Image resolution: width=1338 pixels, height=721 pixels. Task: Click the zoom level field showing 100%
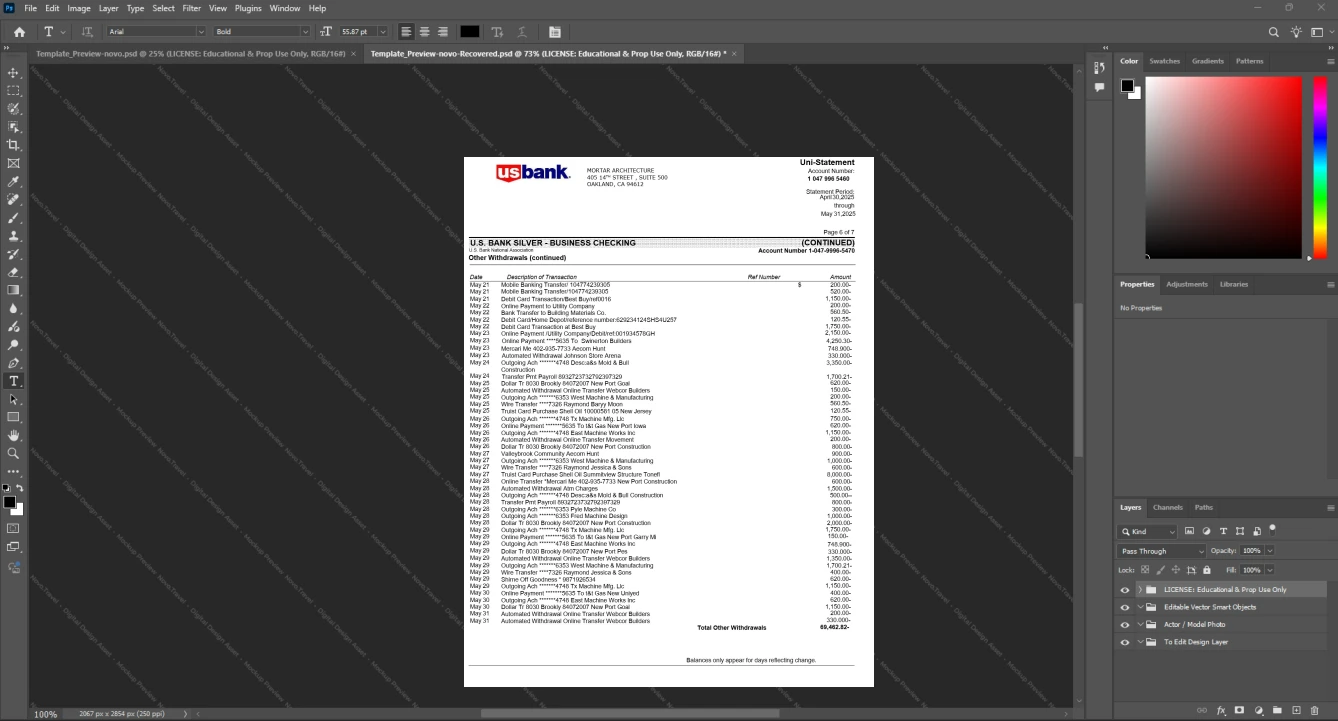[46, 714]
